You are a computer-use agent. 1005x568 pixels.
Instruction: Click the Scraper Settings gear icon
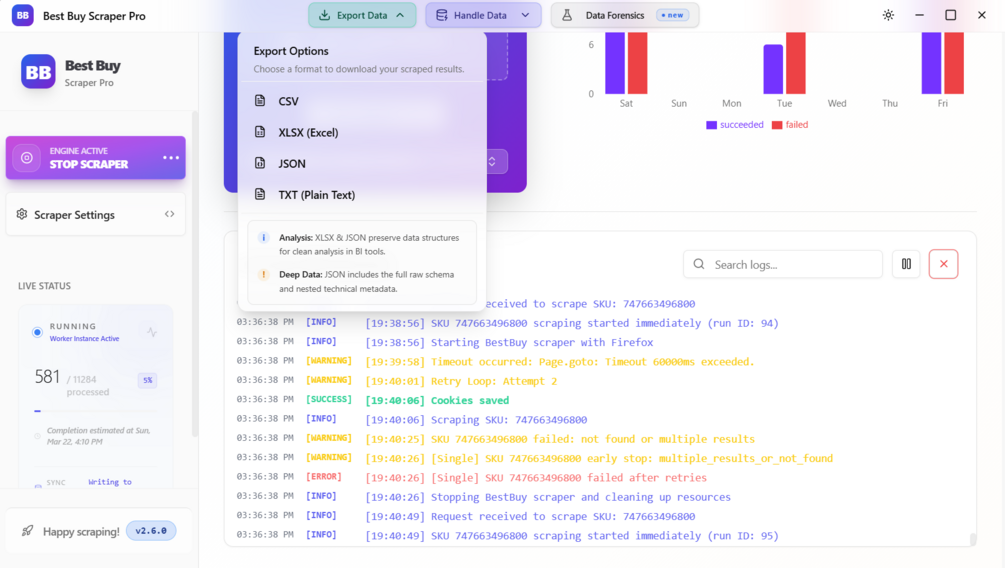point(22,214)
